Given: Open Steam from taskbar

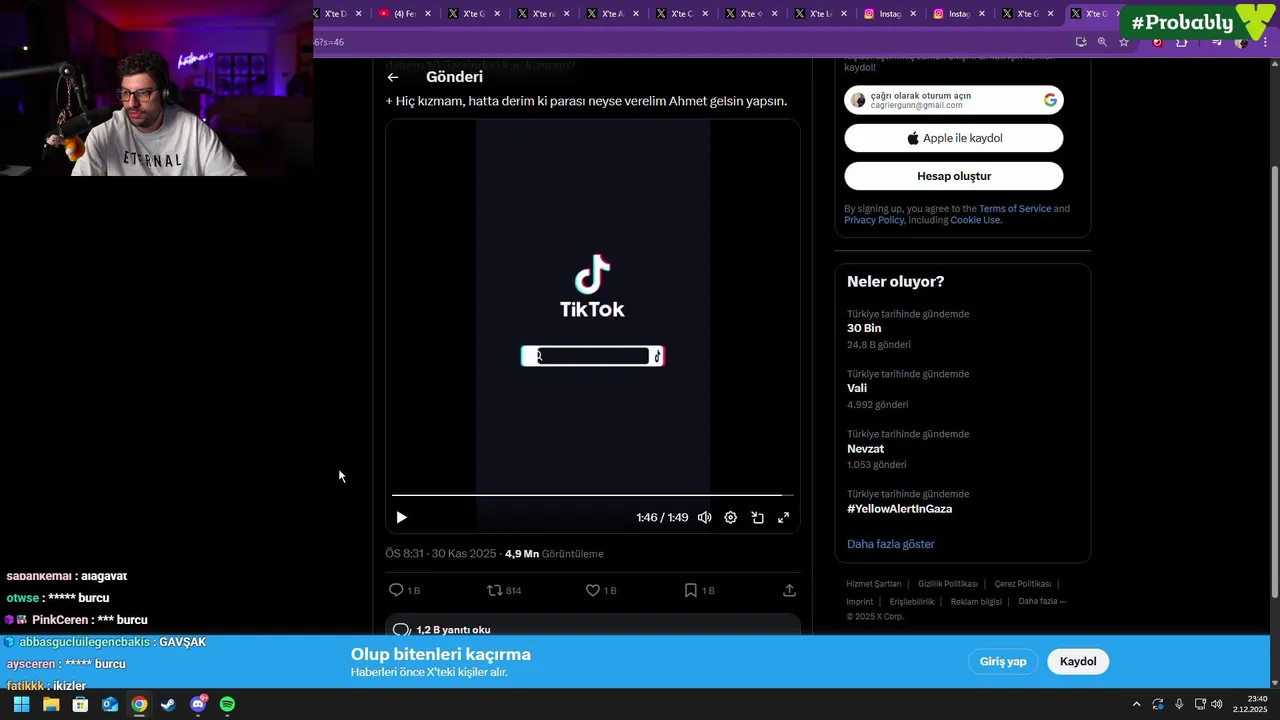Looking at the screenshot, I should click(x=168, y=705).
